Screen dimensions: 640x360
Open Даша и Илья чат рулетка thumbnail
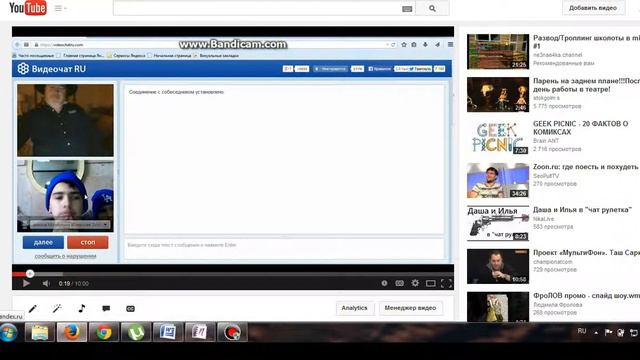pyautogui.click(x=498, y=223)
